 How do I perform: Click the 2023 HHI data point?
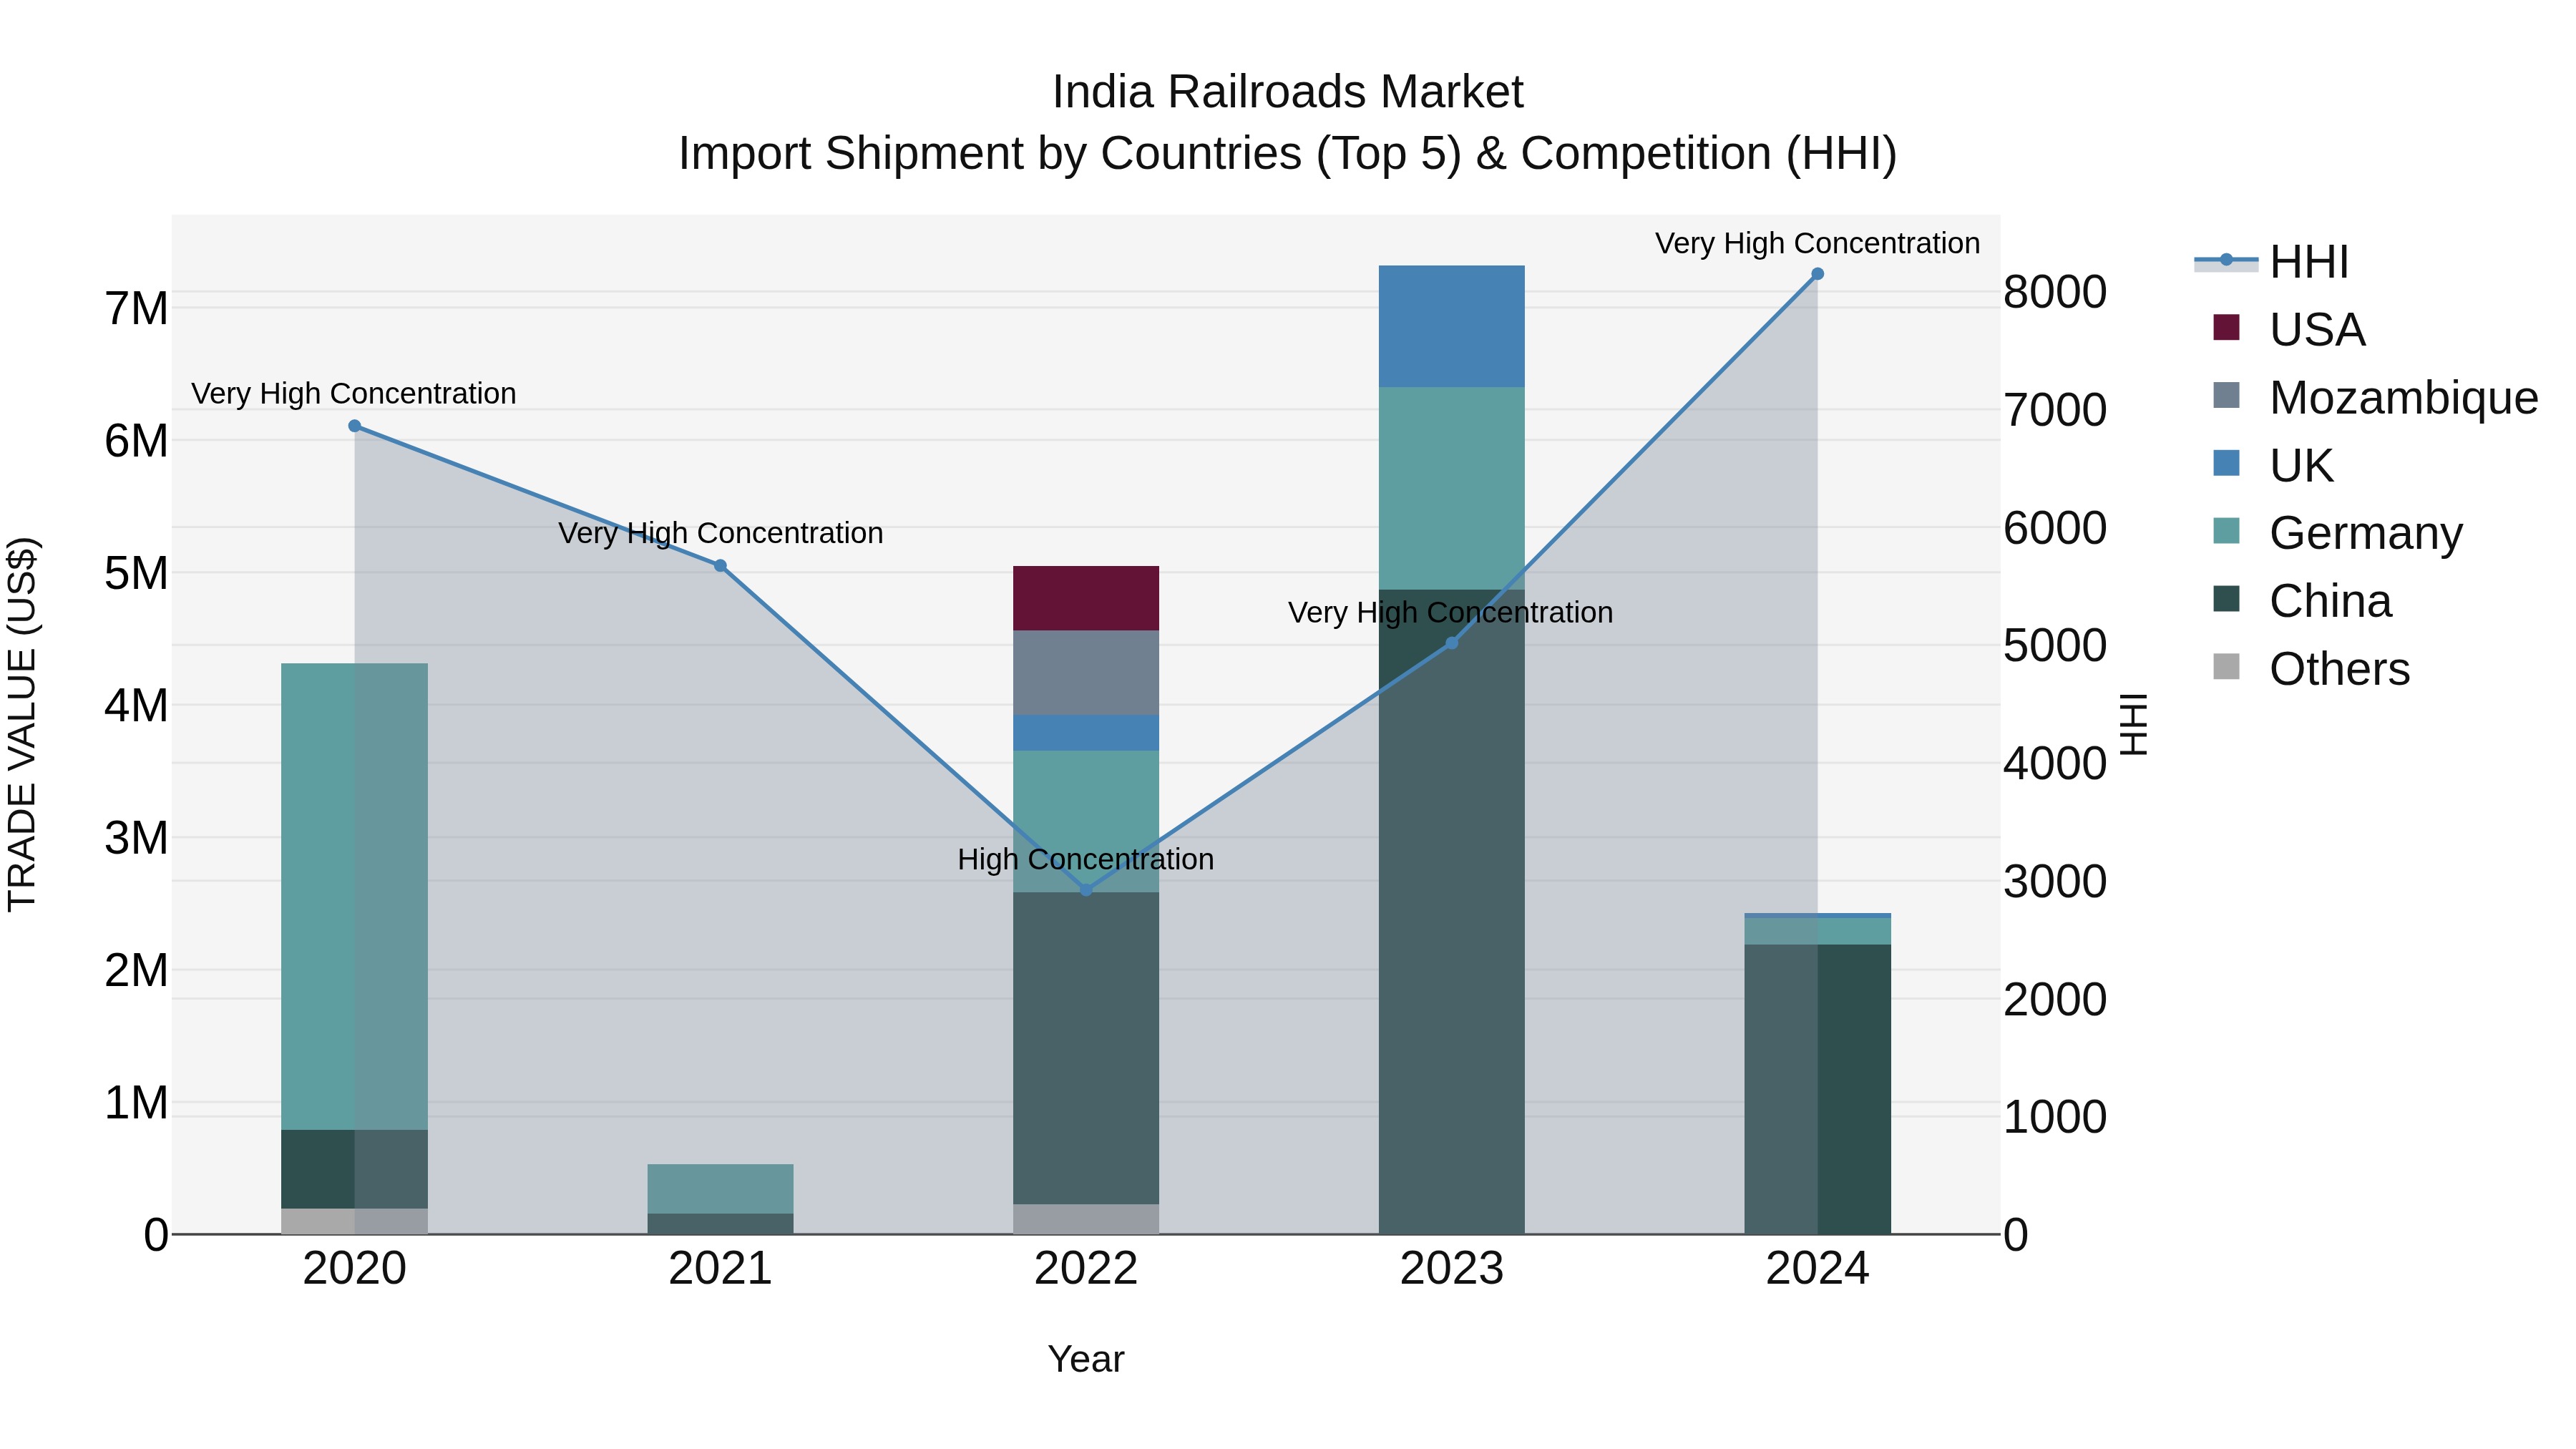[x=1452, y=643]
